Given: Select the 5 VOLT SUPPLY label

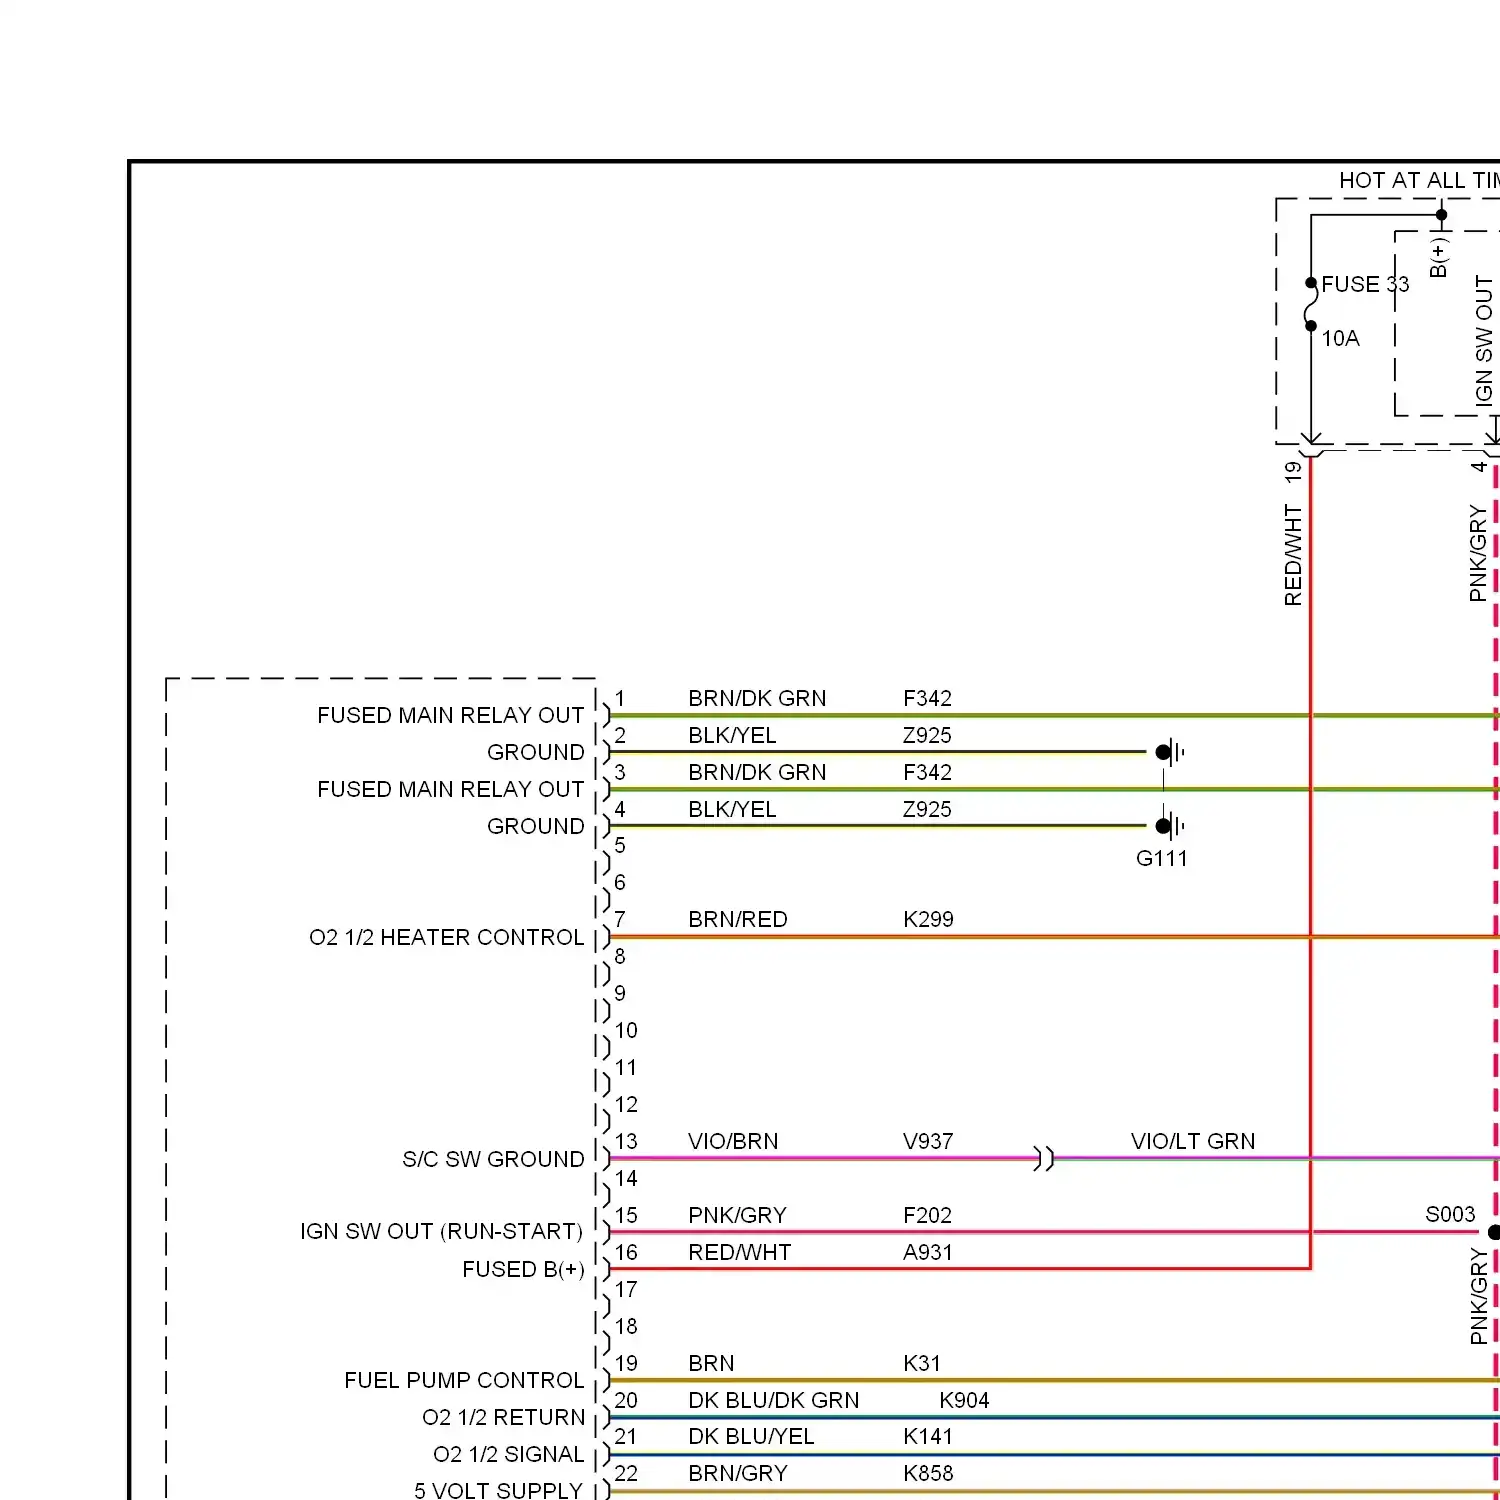Looking at the screenshot, I should click(x=498, y=1490).
